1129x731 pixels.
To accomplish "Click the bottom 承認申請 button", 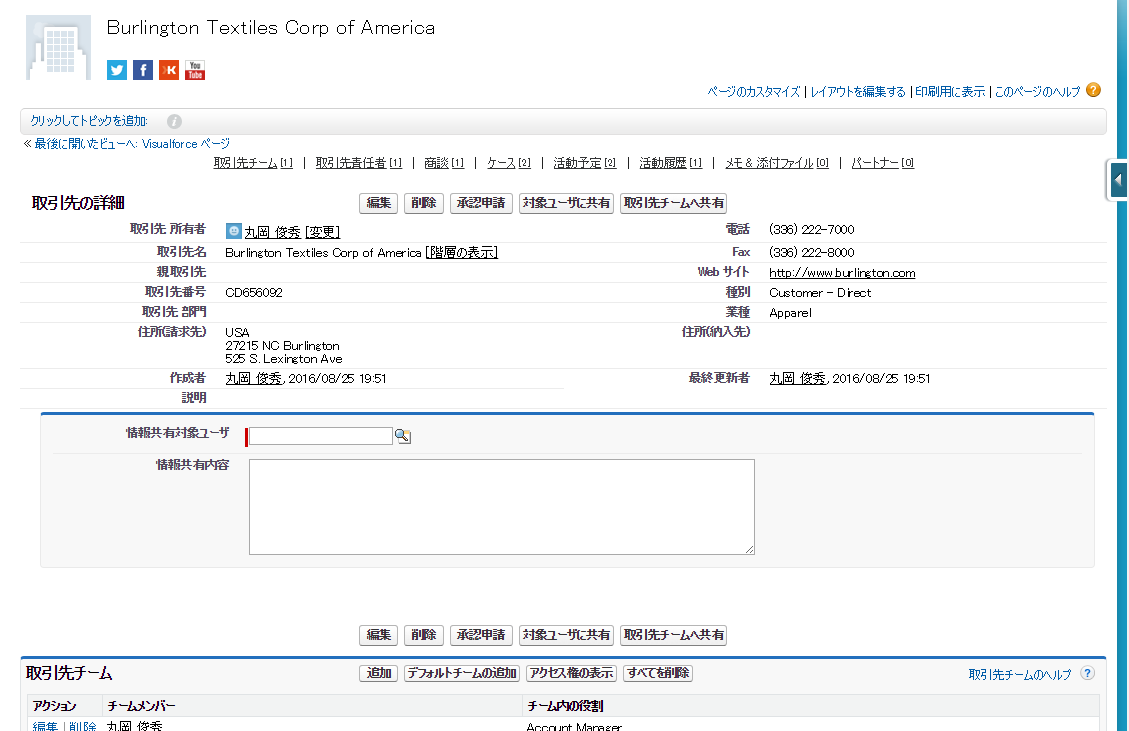I will click(481, 635).
